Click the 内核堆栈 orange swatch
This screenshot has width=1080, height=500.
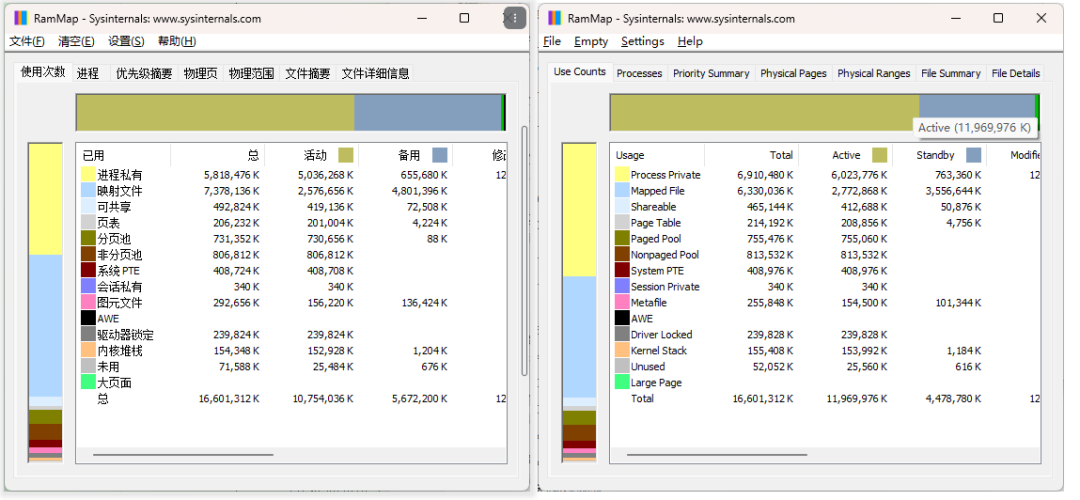point(88,351)
